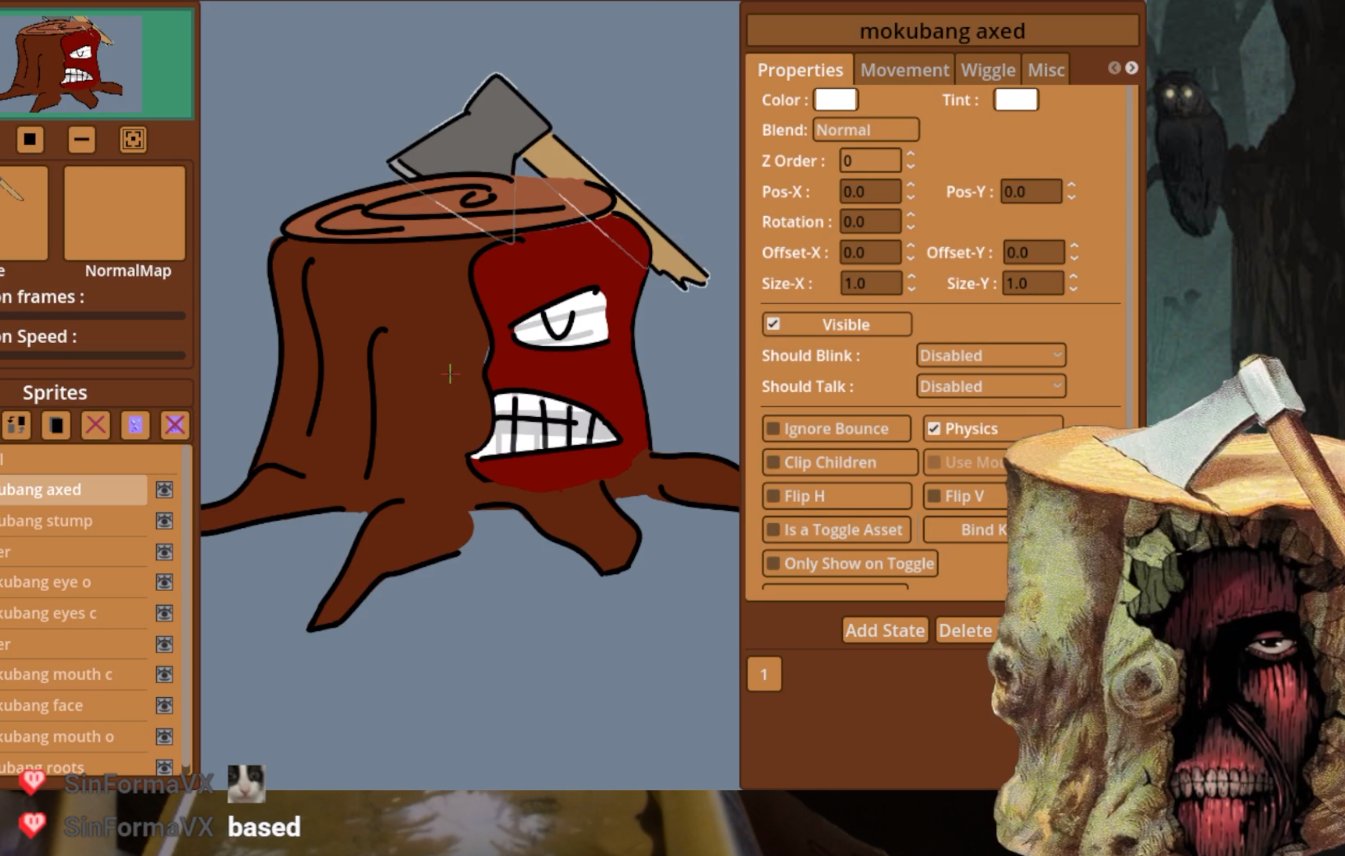Click the animation frames slider
The height and width of the screenshot is (856, 1345).
93,316
